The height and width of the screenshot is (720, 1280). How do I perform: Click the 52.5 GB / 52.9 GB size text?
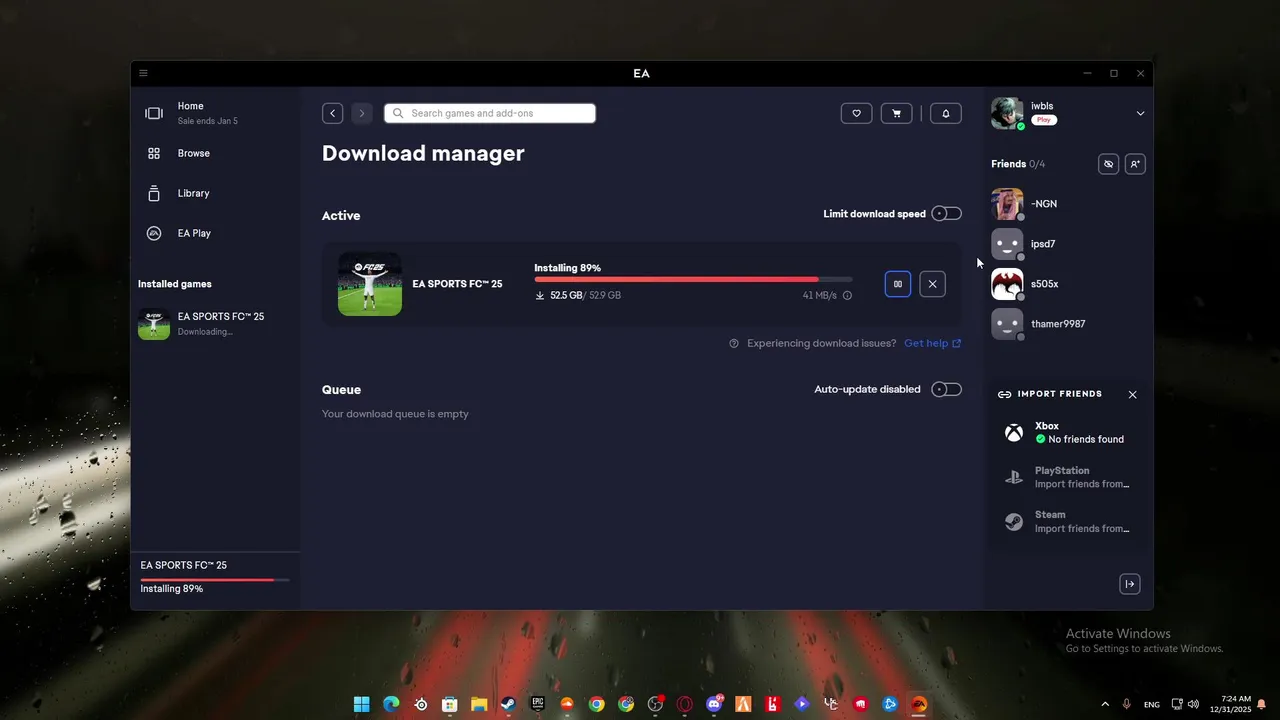(585, 296)
